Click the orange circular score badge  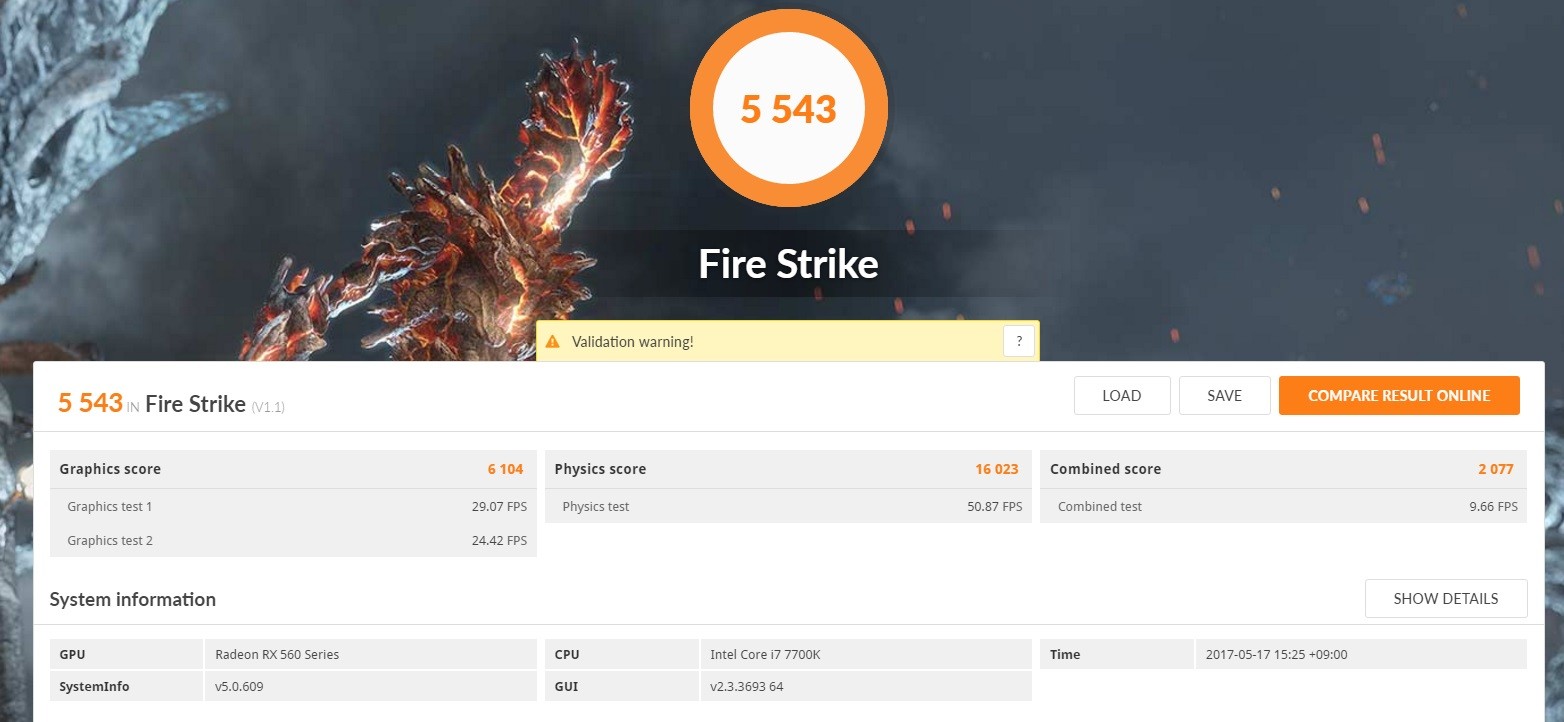coord(788,109)
